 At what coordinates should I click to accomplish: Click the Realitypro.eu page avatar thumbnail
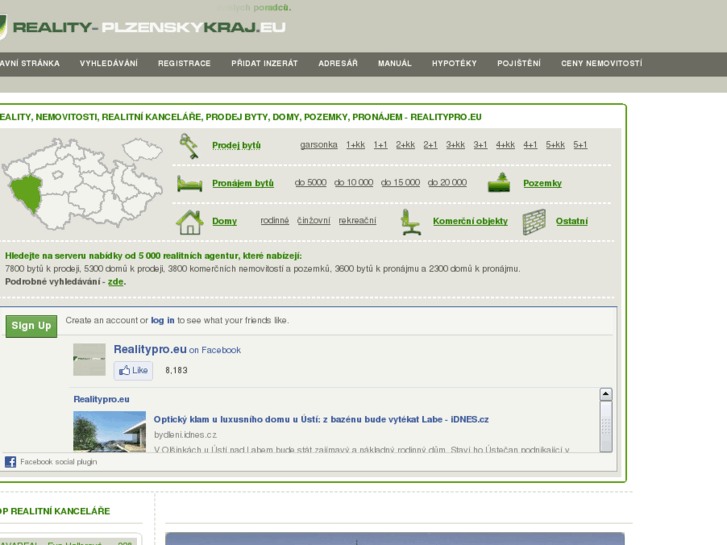pyautogui.click(x=89, y=359)
